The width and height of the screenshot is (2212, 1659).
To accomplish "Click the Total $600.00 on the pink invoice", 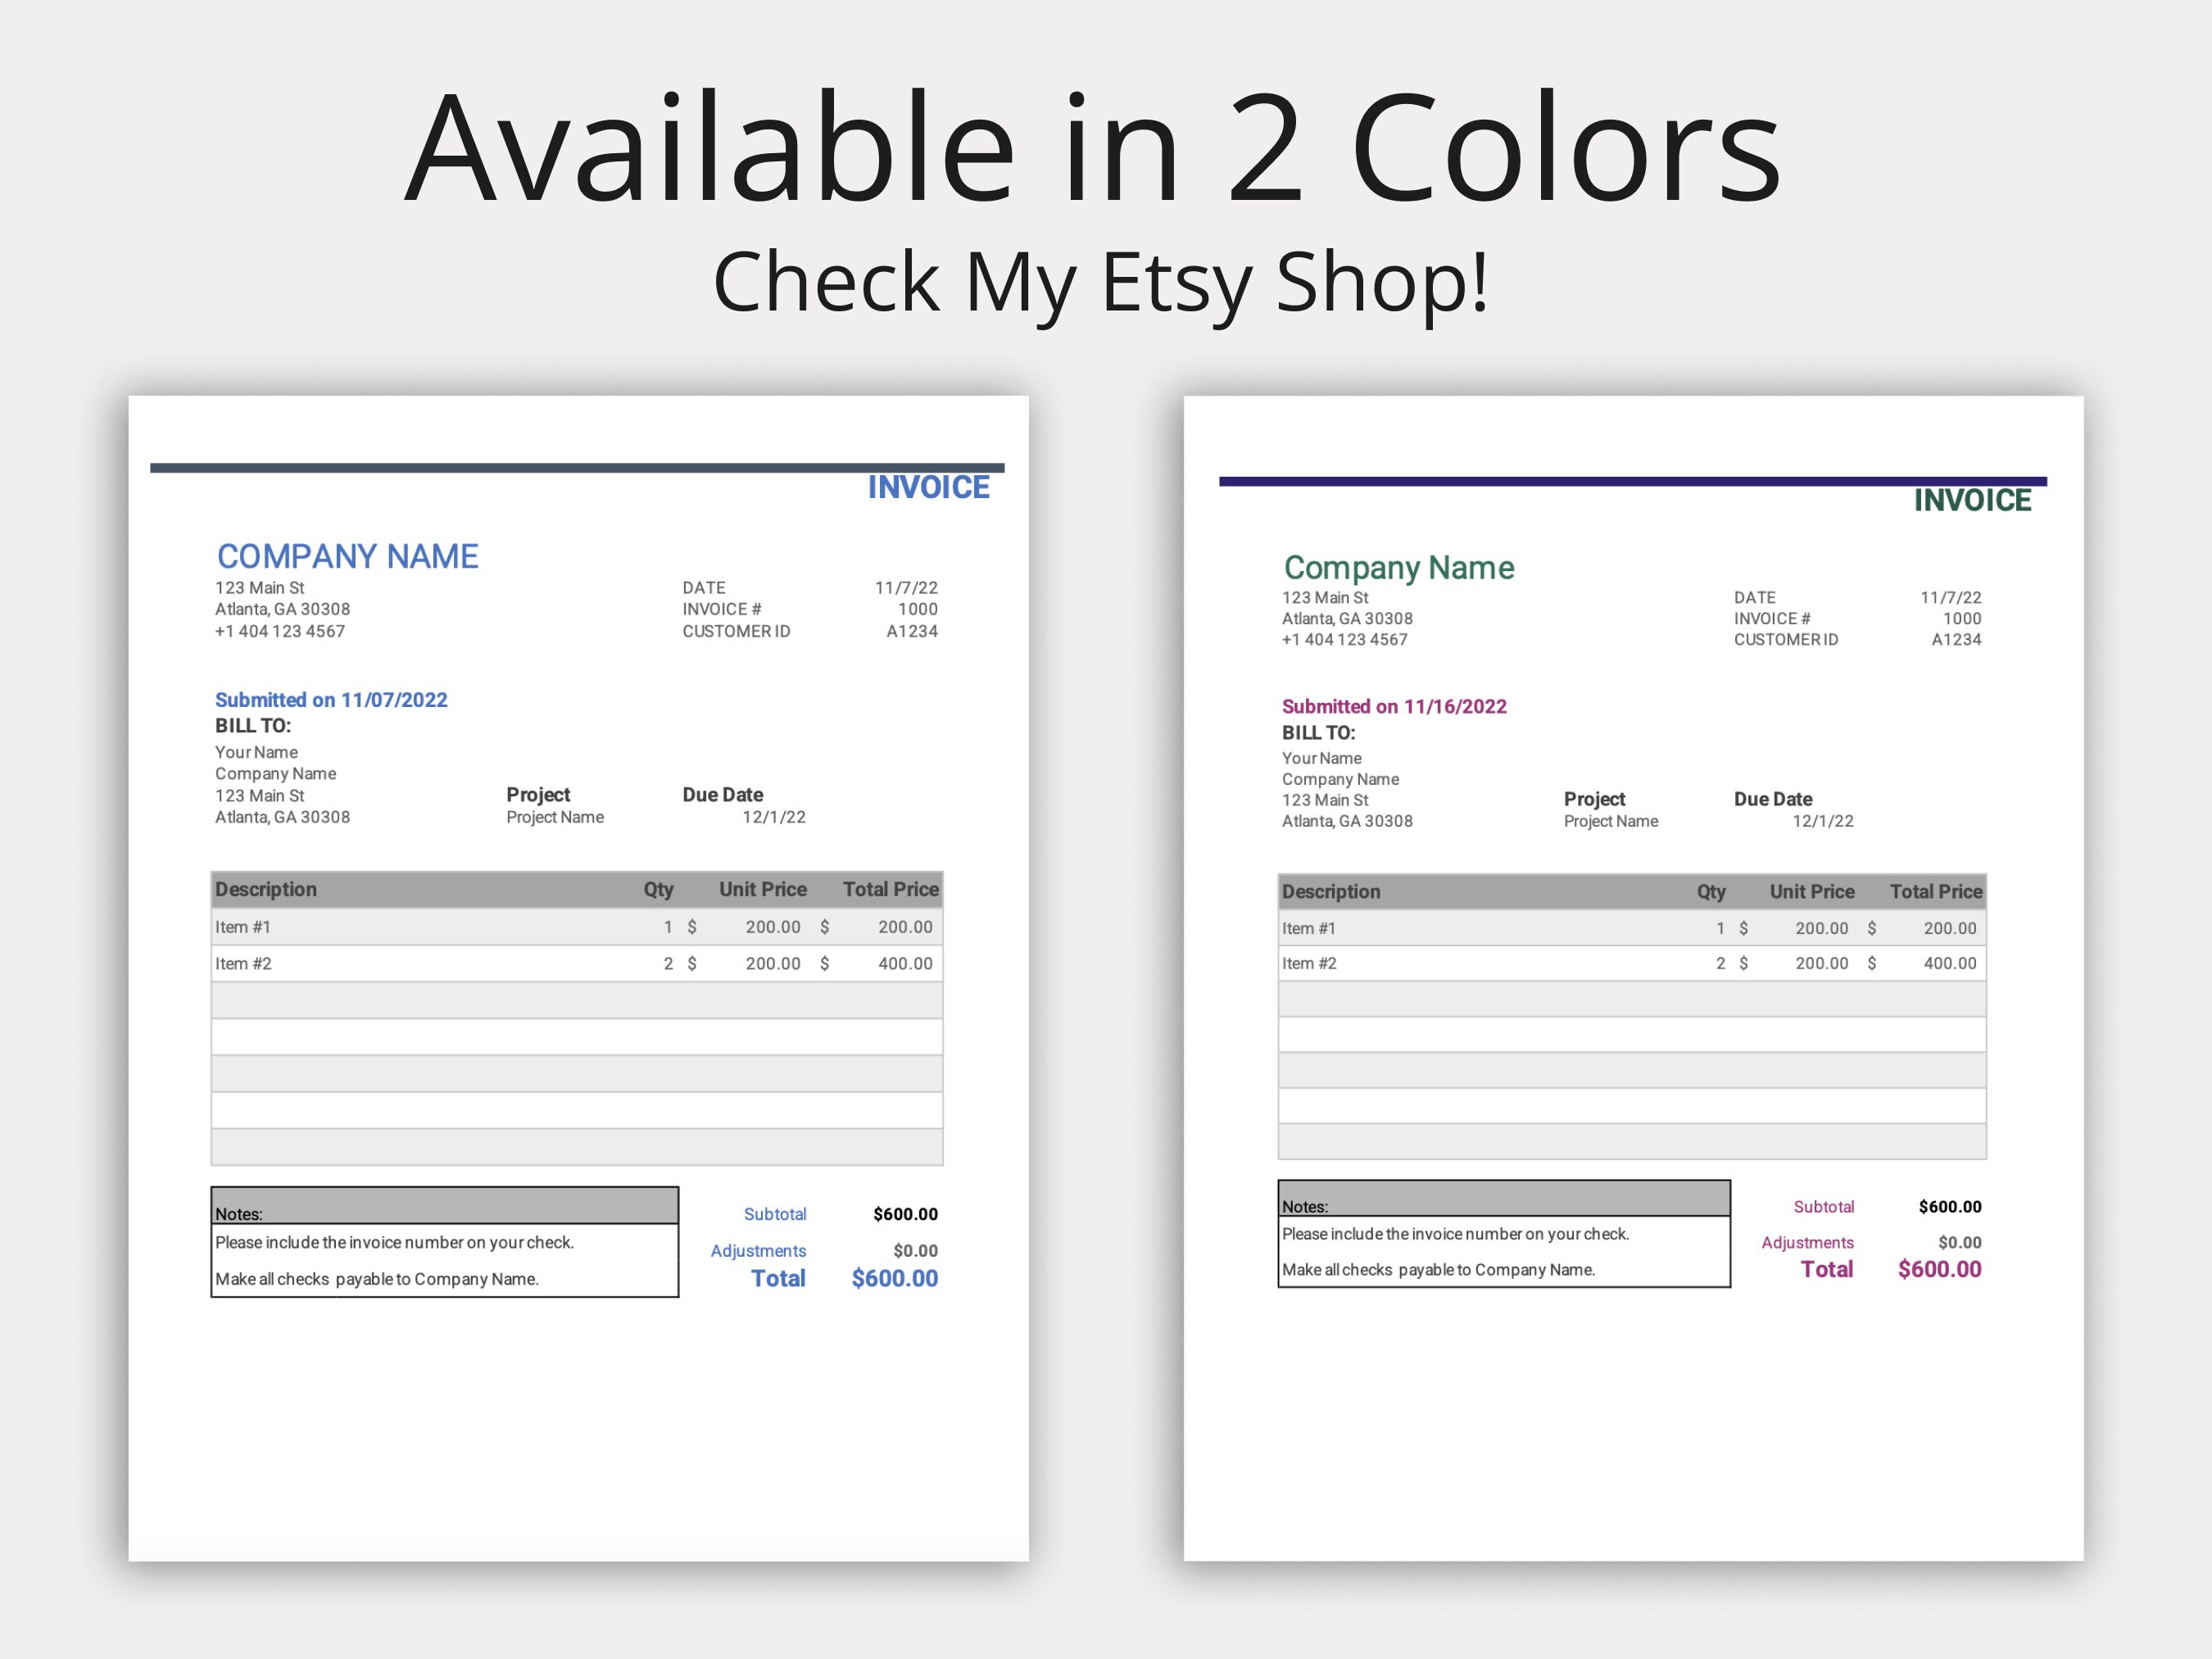I will coord(1939,1269).
